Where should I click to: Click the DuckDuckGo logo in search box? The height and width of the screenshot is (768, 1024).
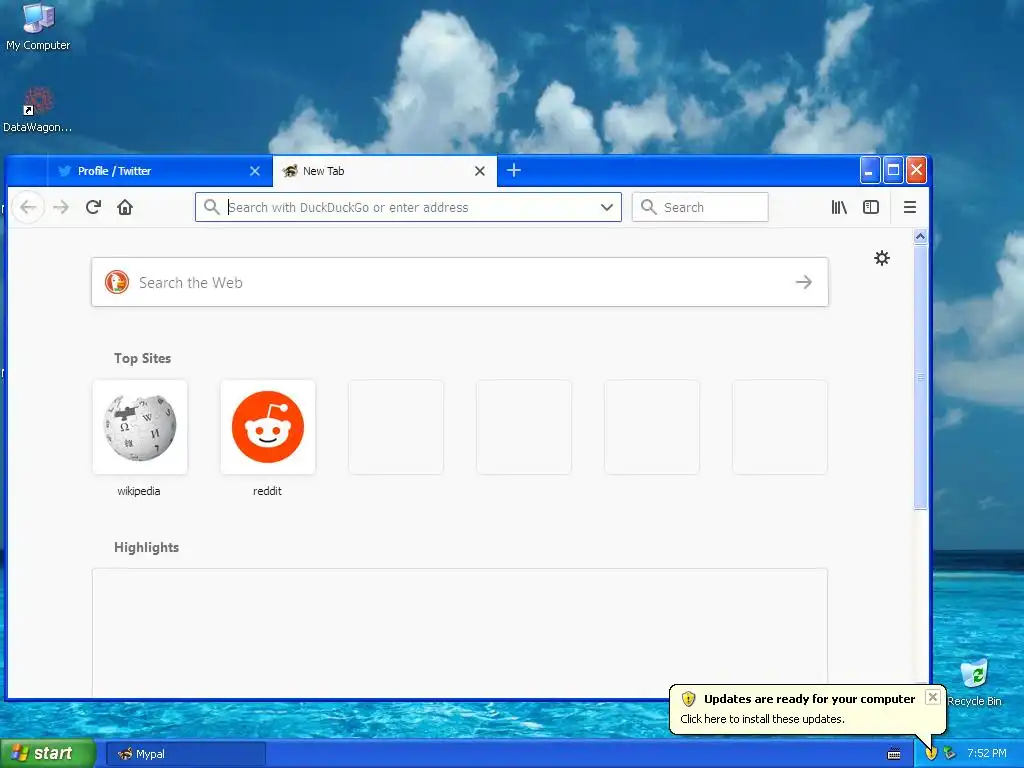[117, 282]
